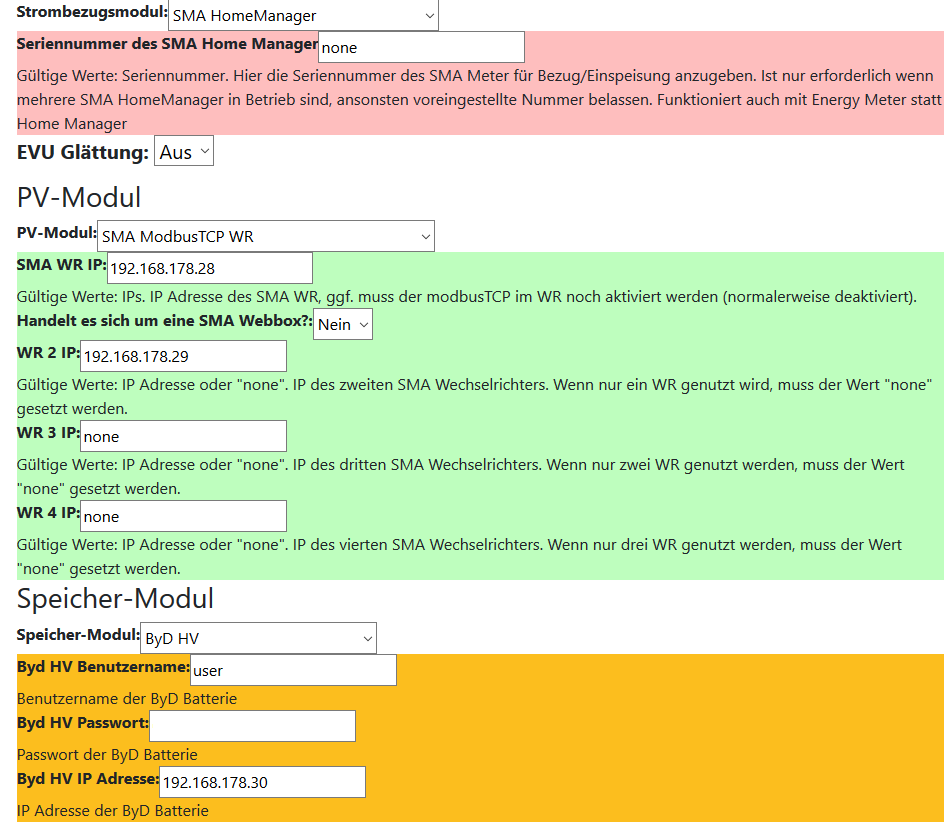Click the help text about zweiten SMA Wechselrichters

(474, 396)
